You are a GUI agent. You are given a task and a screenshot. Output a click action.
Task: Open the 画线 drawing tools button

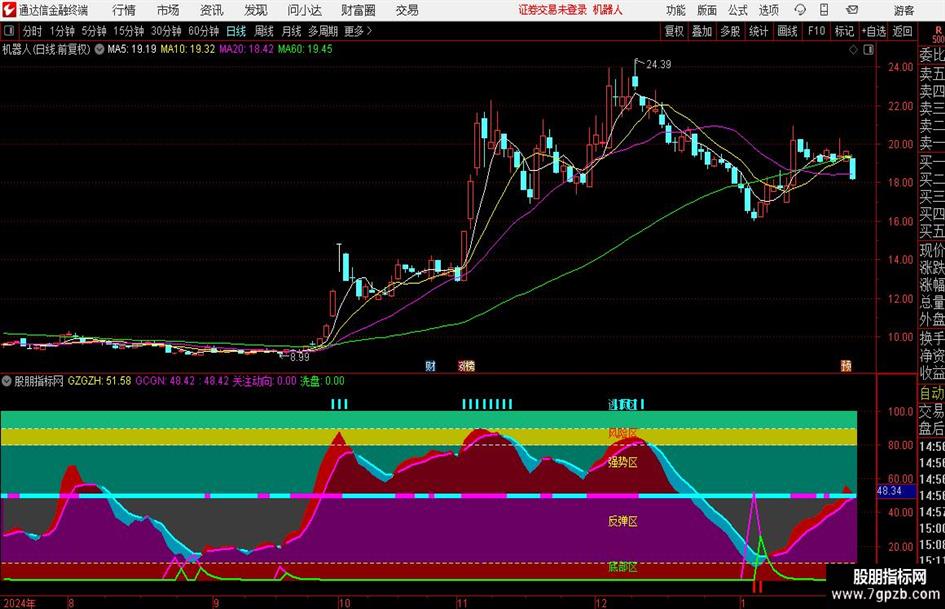pyautogui.click(x=787, y=31)
